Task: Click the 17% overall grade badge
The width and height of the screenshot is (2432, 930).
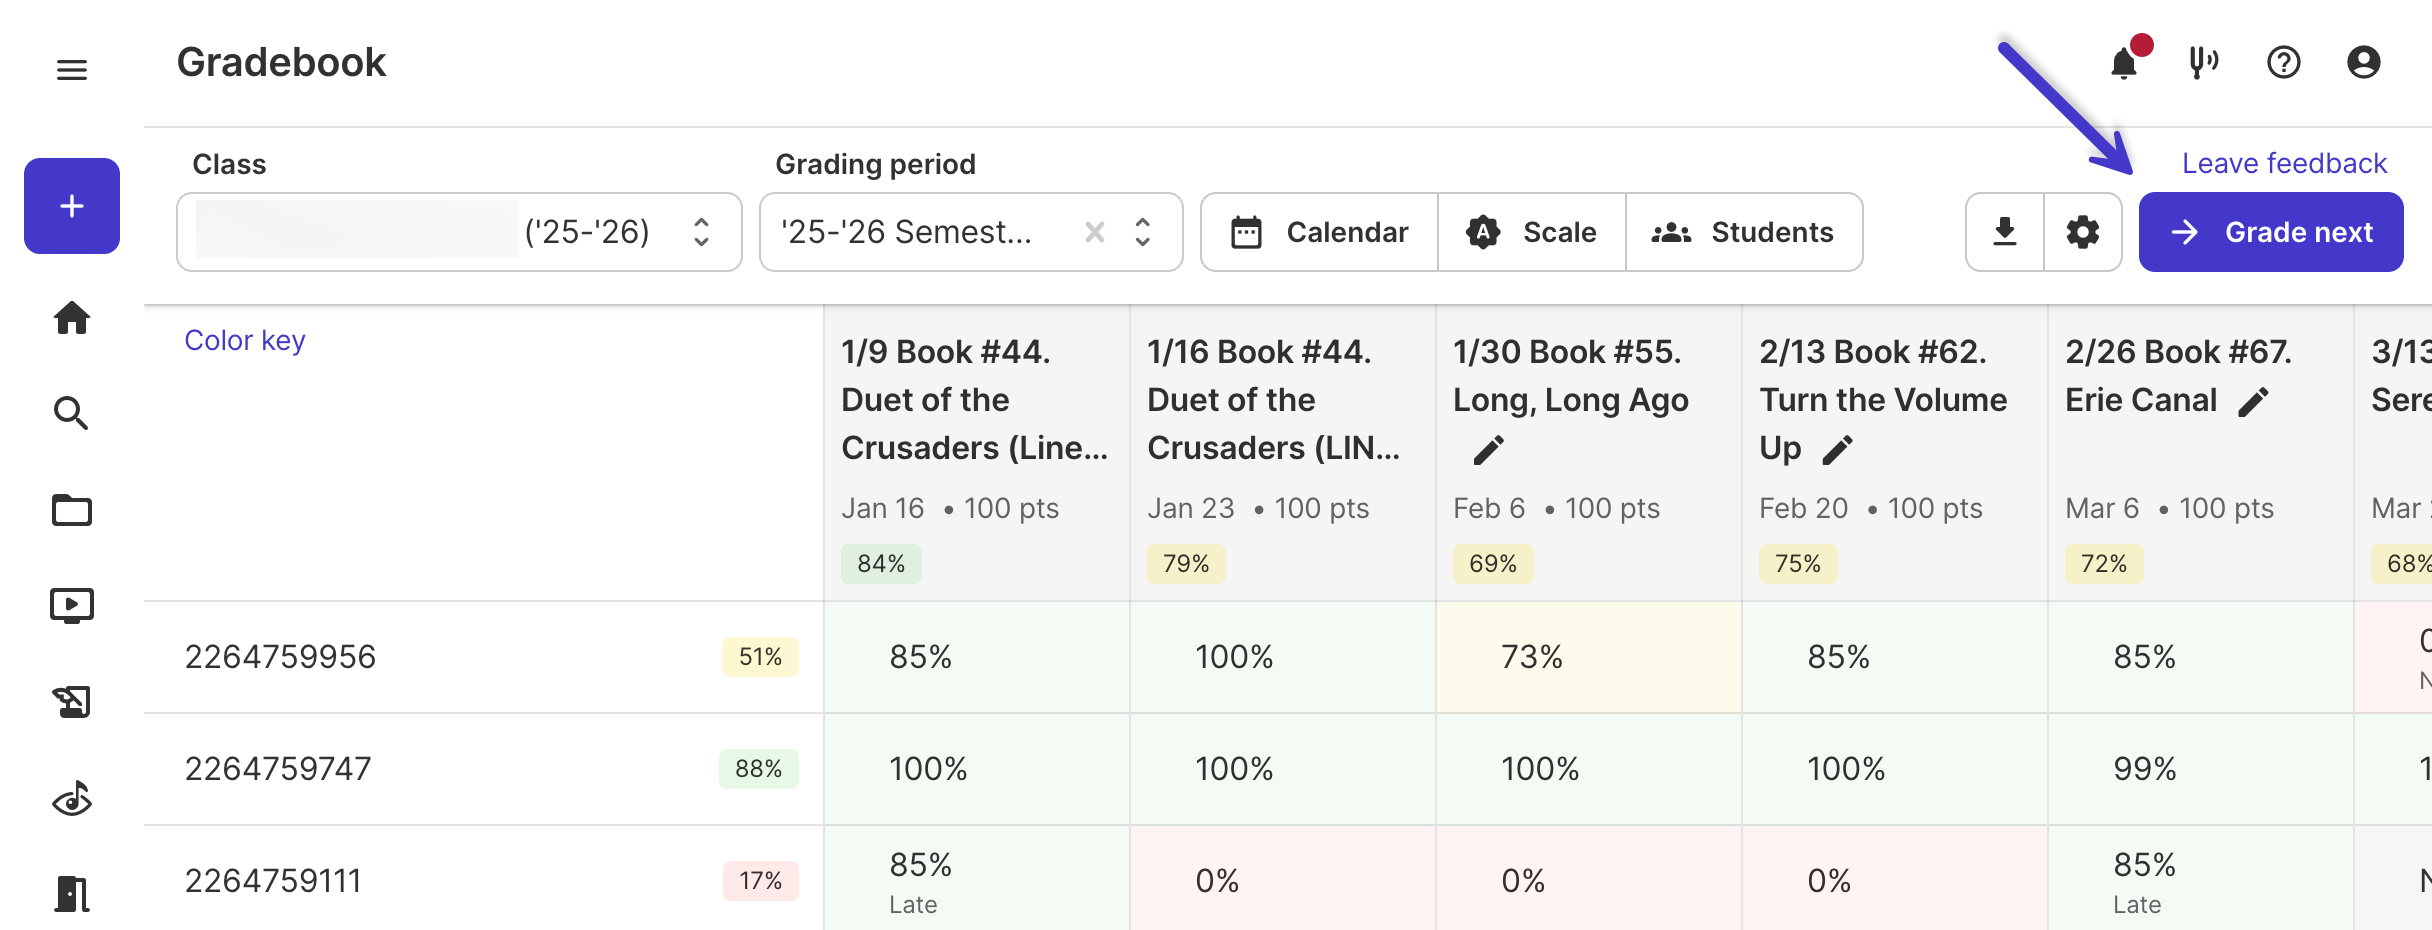Action: pyautogui.click(x=761, y=881)
